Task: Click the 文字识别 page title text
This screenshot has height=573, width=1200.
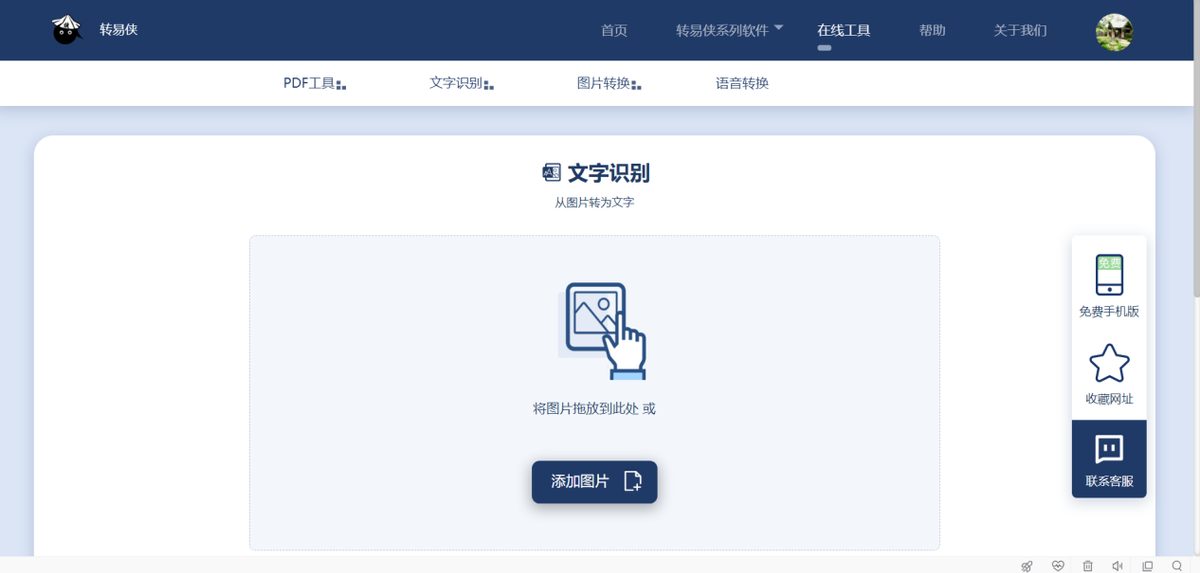Action: pos(608,173)
